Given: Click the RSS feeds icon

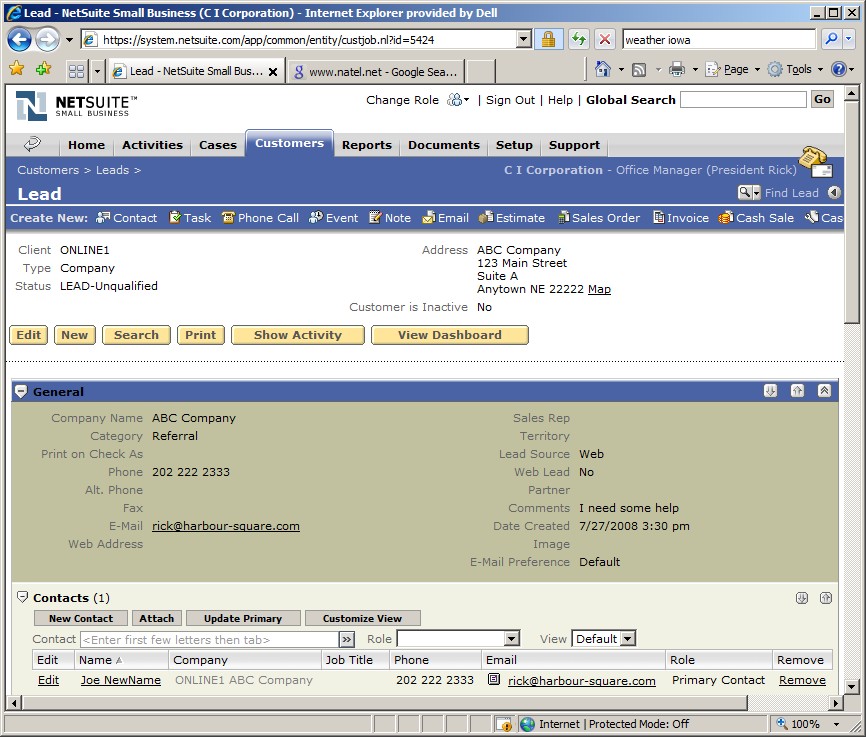Looking at the screenshot, I should click(639, 70).
